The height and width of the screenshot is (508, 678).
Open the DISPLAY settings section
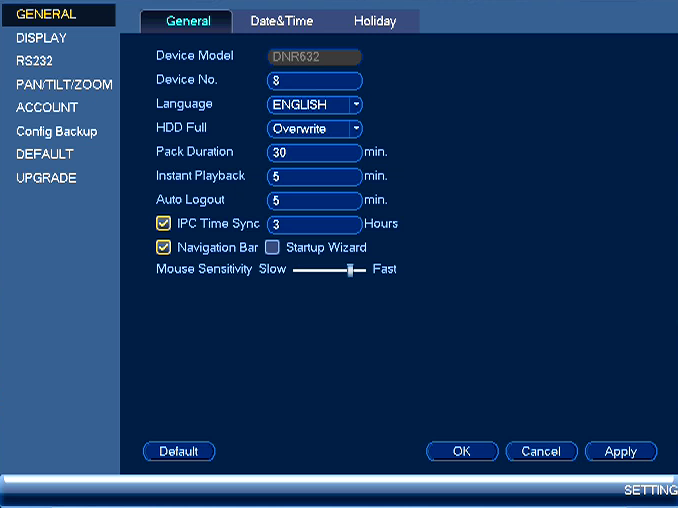41,38
